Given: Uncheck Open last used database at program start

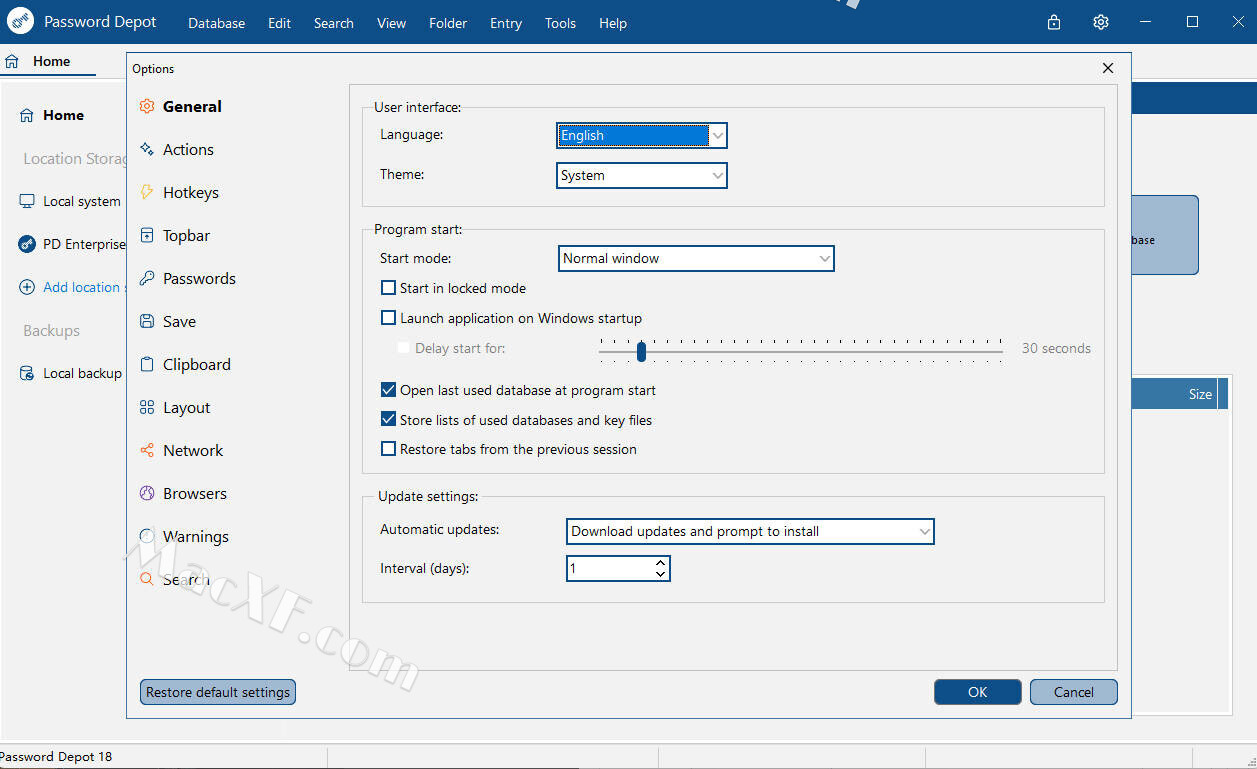Looking at the screenshot, I should [x=389, y=390].
